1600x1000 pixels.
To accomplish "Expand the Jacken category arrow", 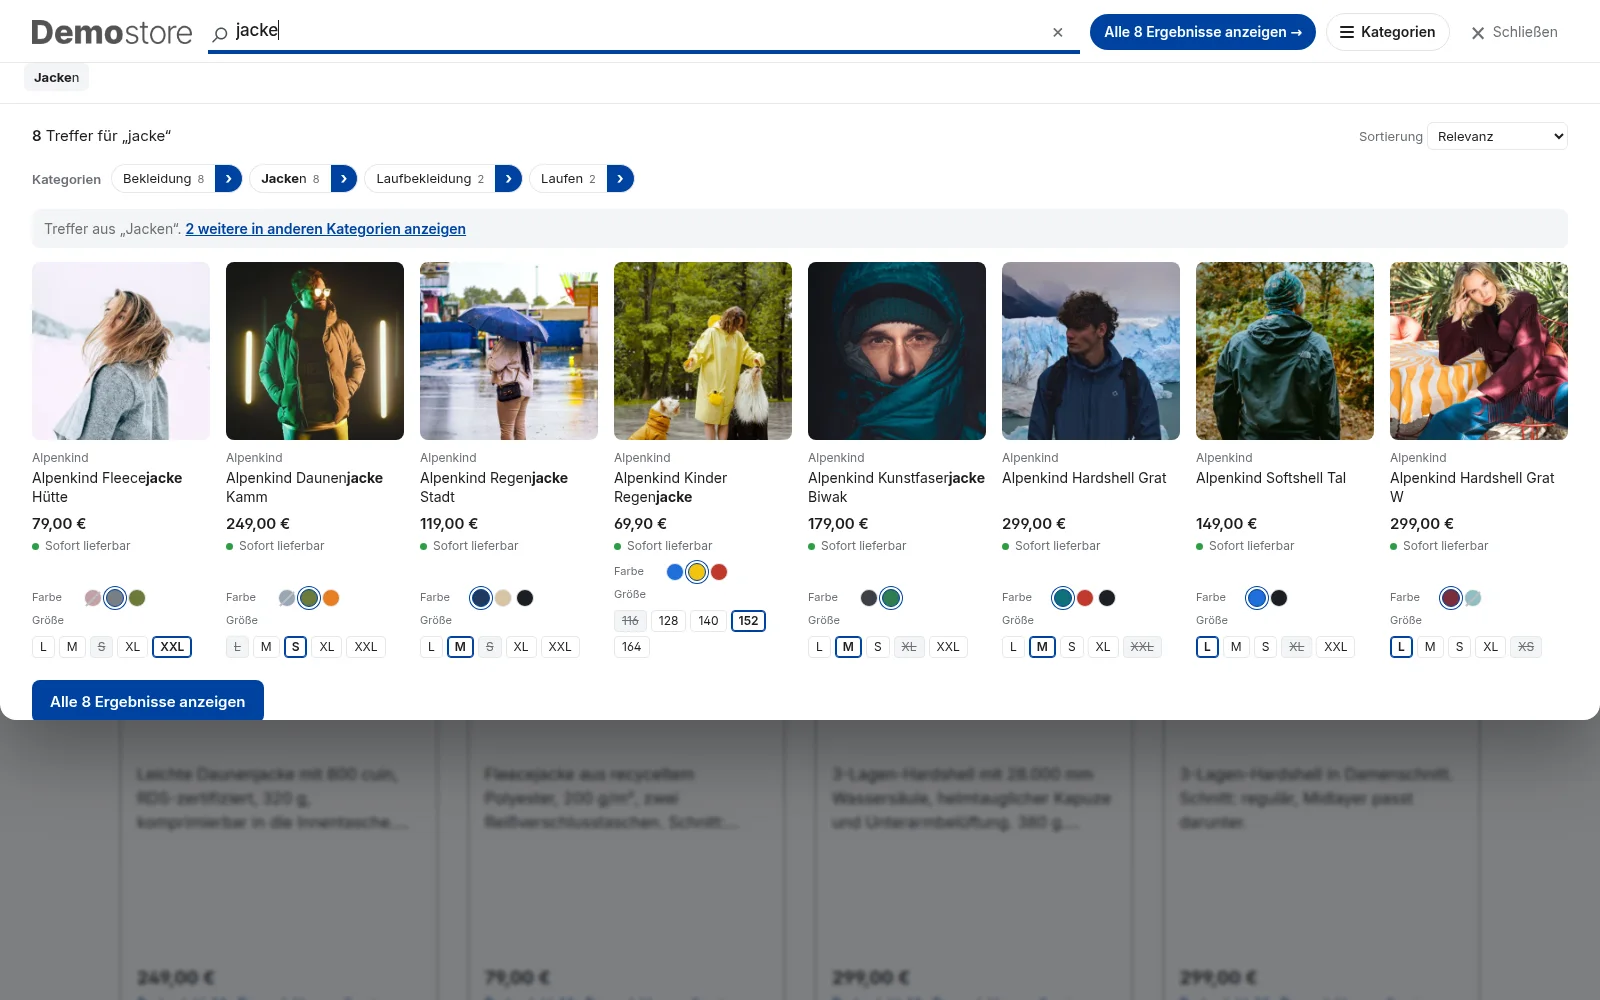I will pos(344,179).
